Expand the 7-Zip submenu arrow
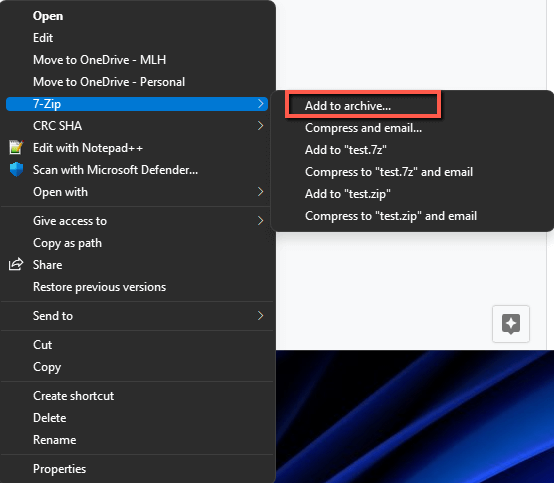This screenshot has width=554, height=483. click(261, 104)
